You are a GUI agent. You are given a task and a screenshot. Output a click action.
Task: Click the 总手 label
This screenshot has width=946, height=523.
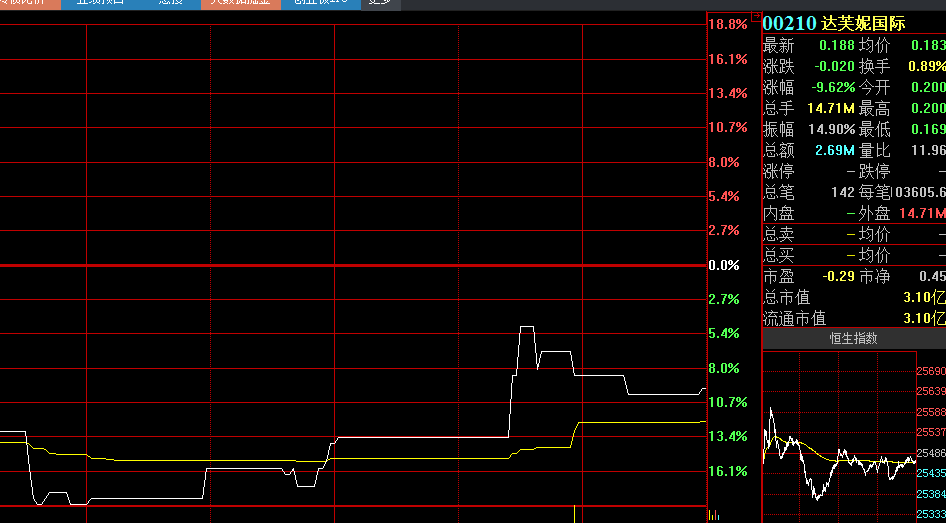tap(779, 109)
